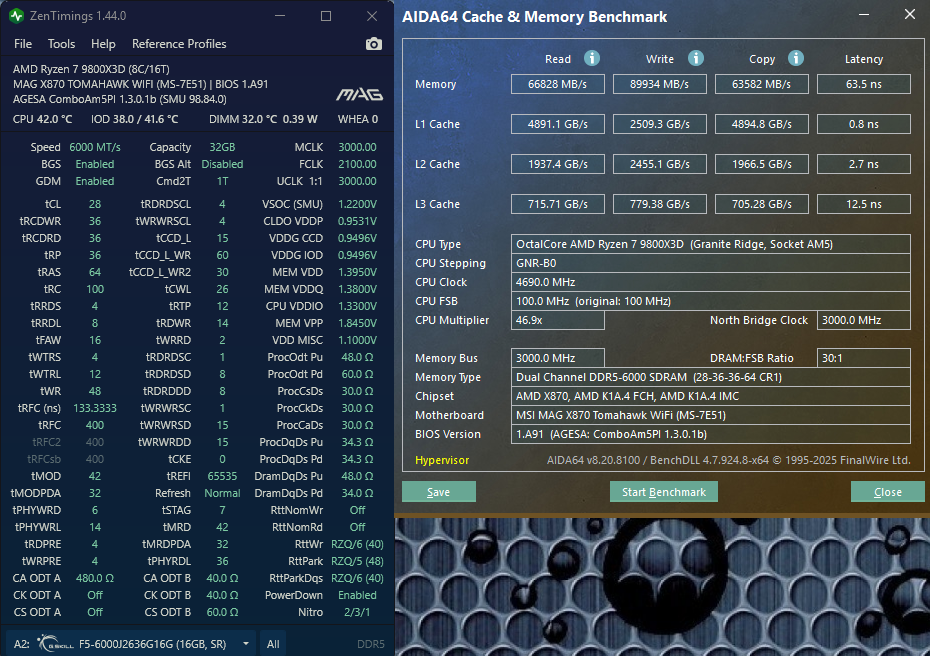Click the Memory Read value 66828 MB/s
This screenshot has height=656, width=930.
(x=558, y=84)
